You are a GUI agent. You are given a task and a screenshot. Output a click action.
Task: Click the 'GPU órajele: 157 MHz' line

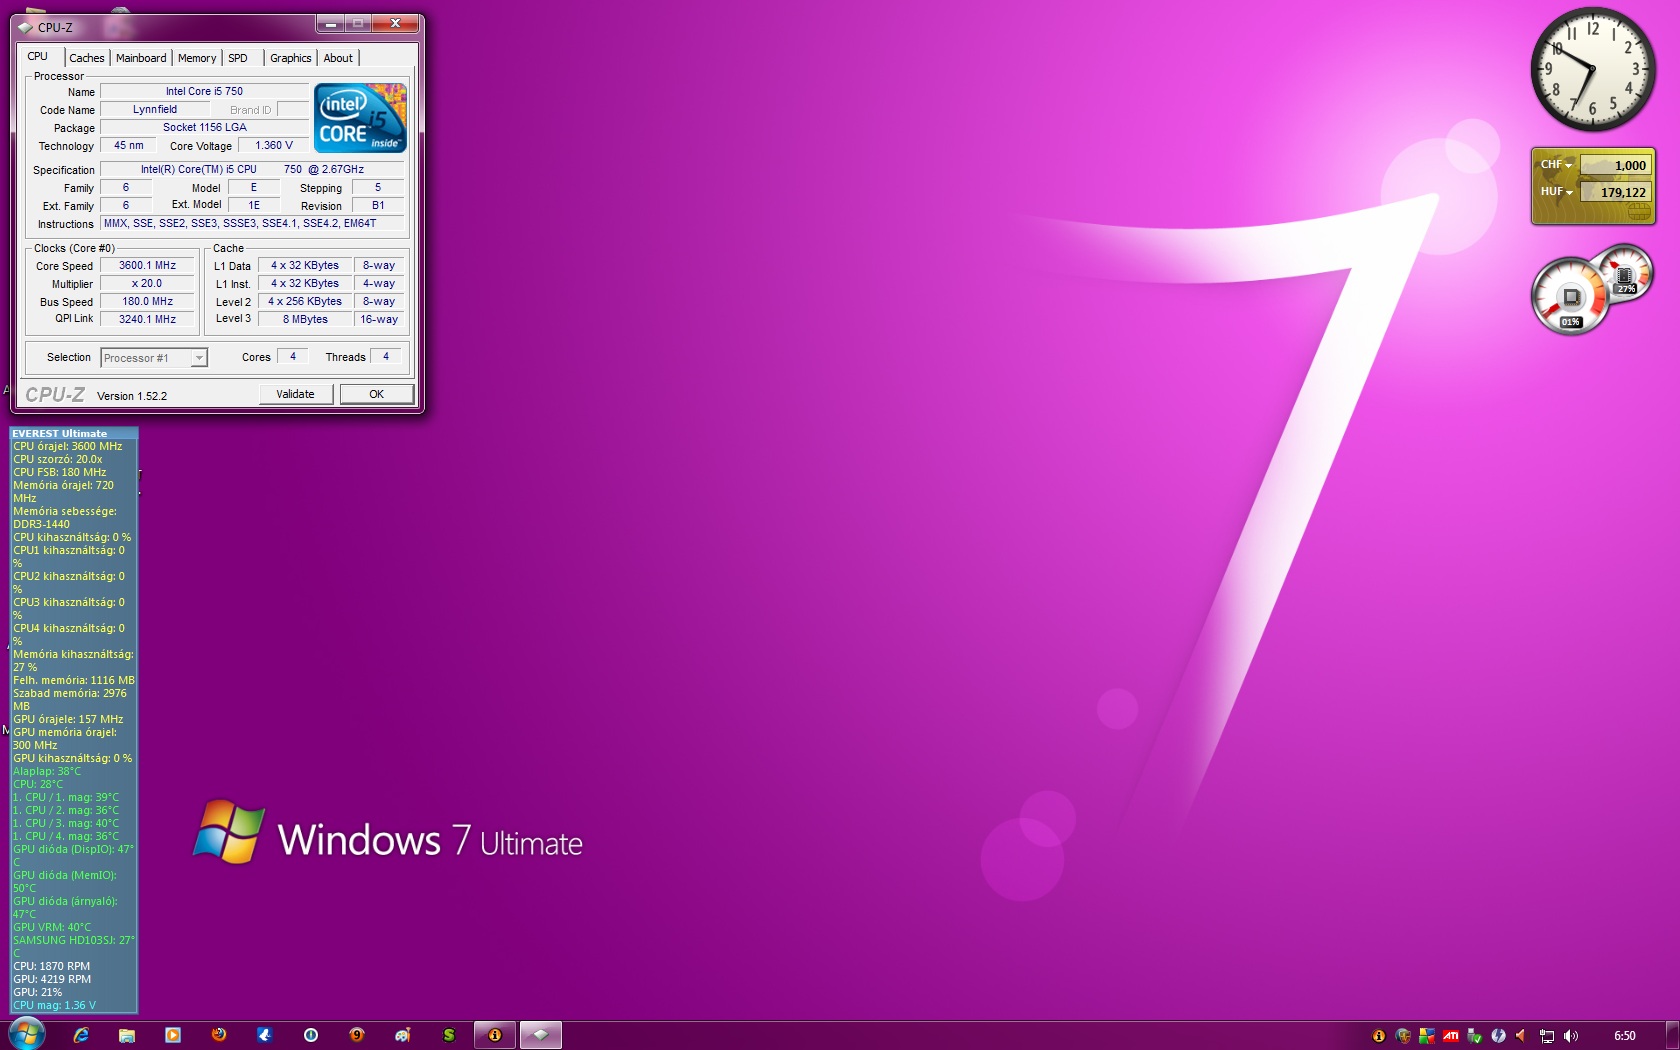68,719
